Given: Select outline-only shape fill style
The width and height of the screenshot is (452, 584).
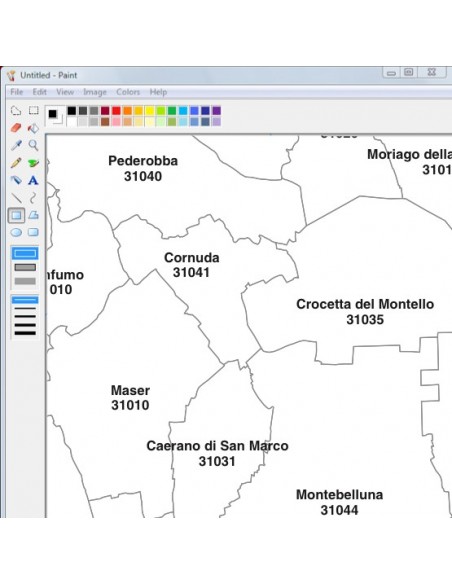Looking at the screenshot, I should [25, 254].
